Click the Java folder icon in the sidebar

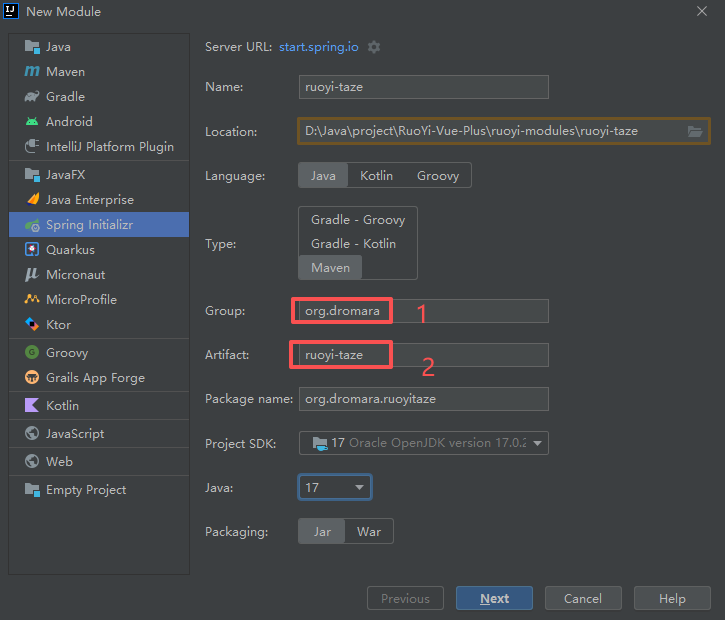[32, 47]
